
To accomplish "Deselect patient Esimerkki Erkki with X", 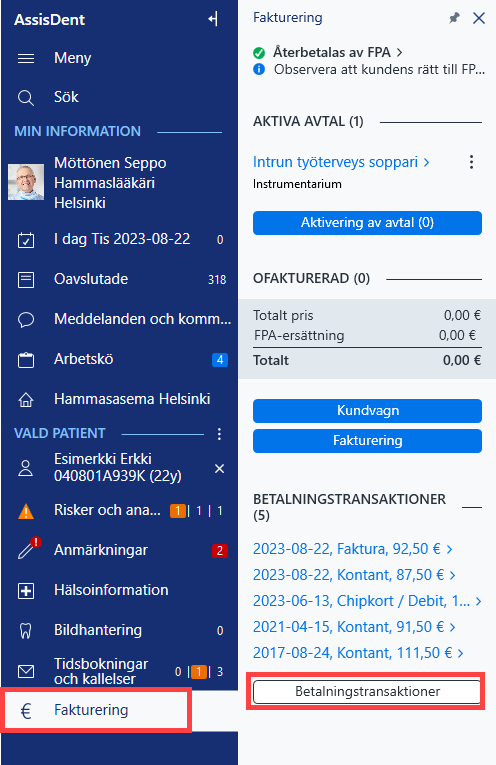I will coord(219,468).
